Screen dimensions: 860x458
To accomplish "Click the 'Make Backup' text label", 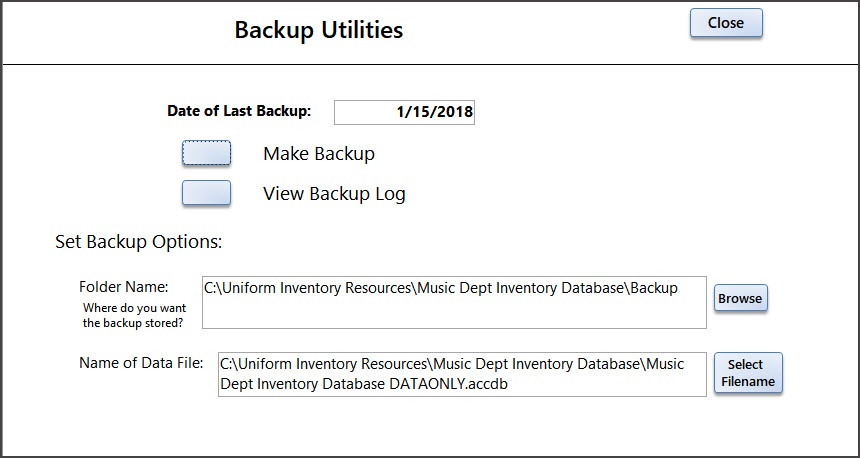I will pyautogui.click(x=319, y=153).
